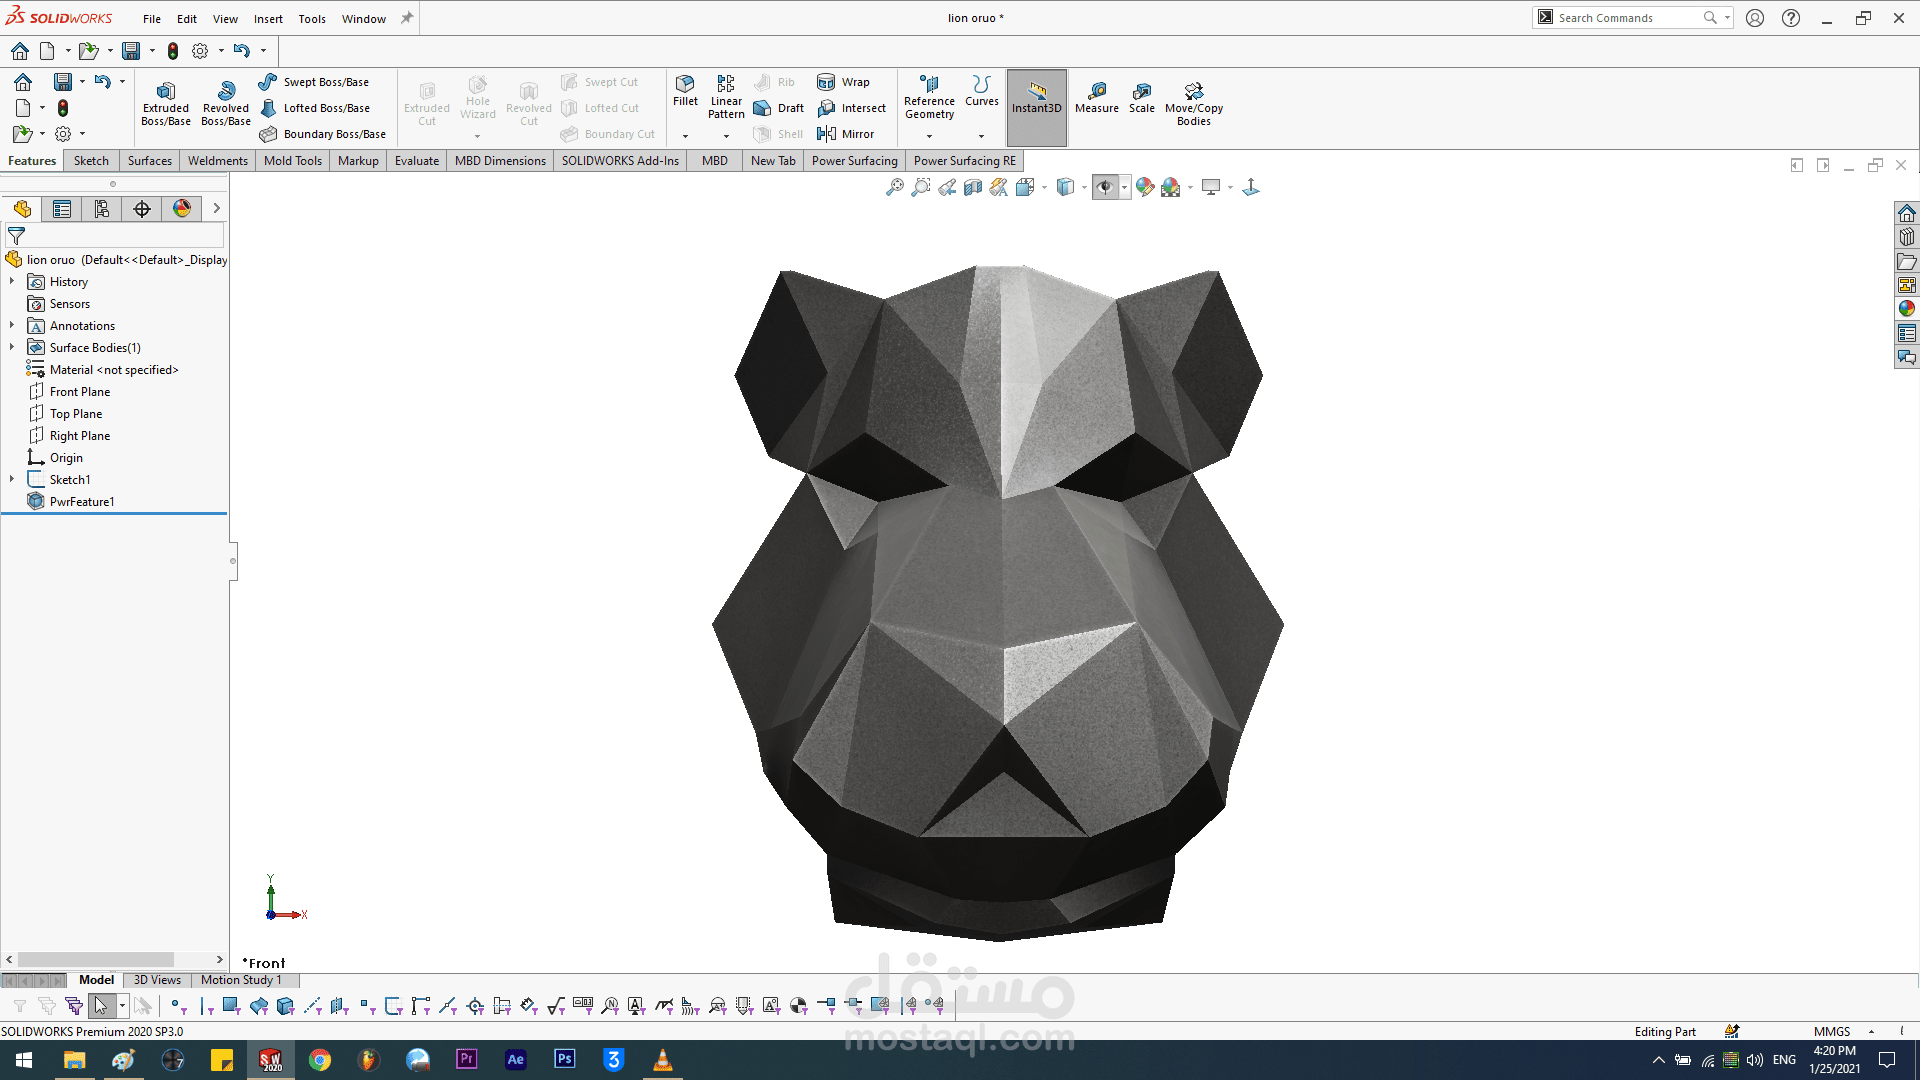Expand the Surface Bodies(1) folder
The width and height of the screenshot is (1920, 1080).
click(x=11, y=347)
